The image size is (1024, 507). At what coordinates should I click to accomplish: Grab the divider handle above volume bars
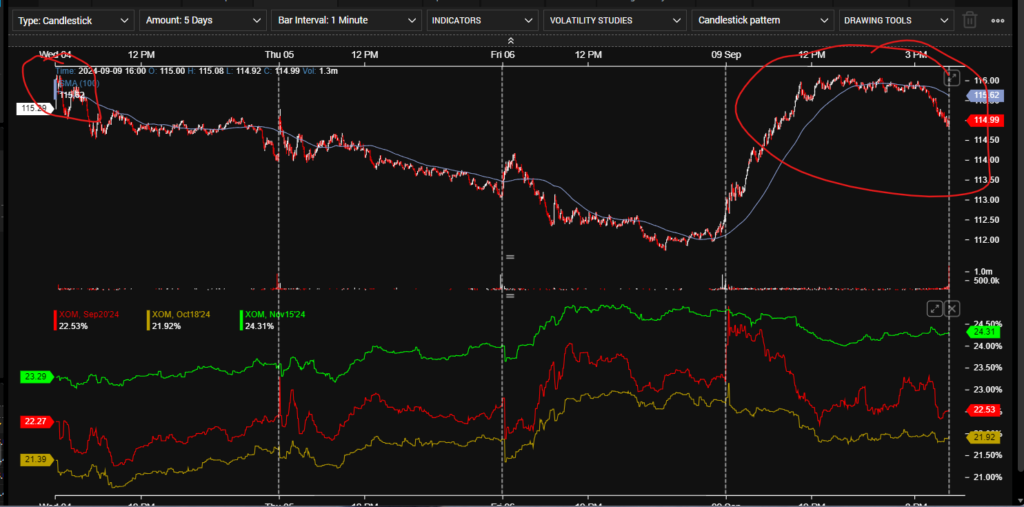click(510, 257)
